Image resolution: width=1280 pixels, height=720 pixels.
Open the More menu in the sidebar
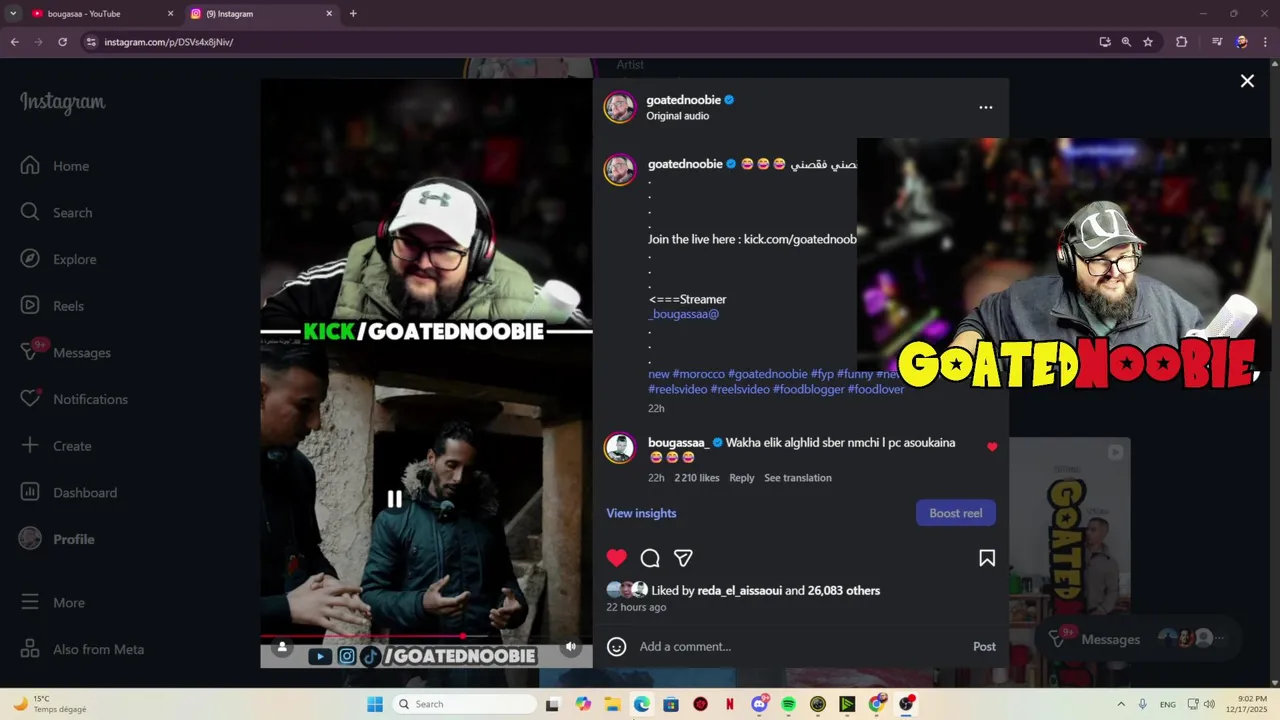53,603
